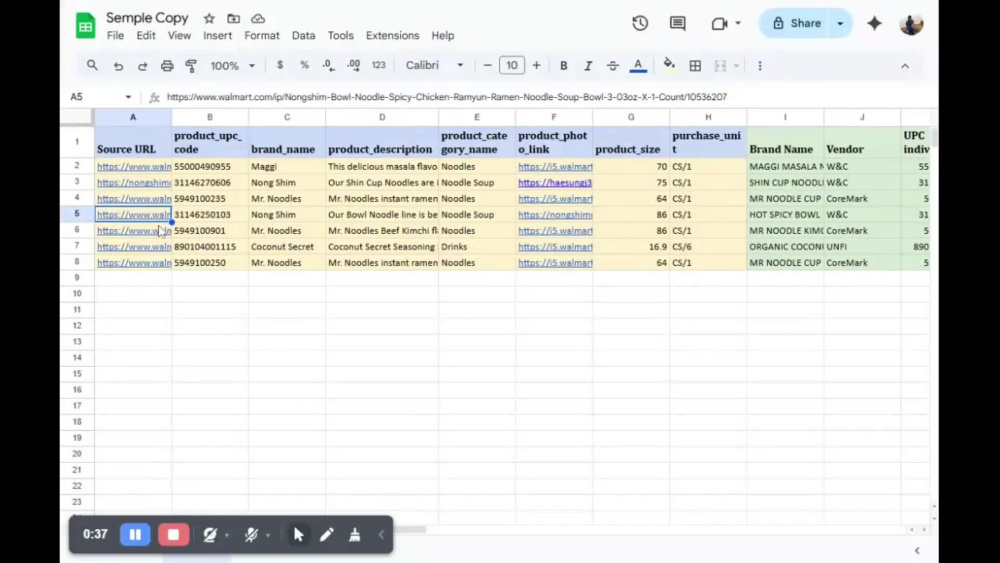The width and height of the screenshot is (1000, 563).
Task: Open the merge cells type dropdown
Action: click(x=737, y=66)
